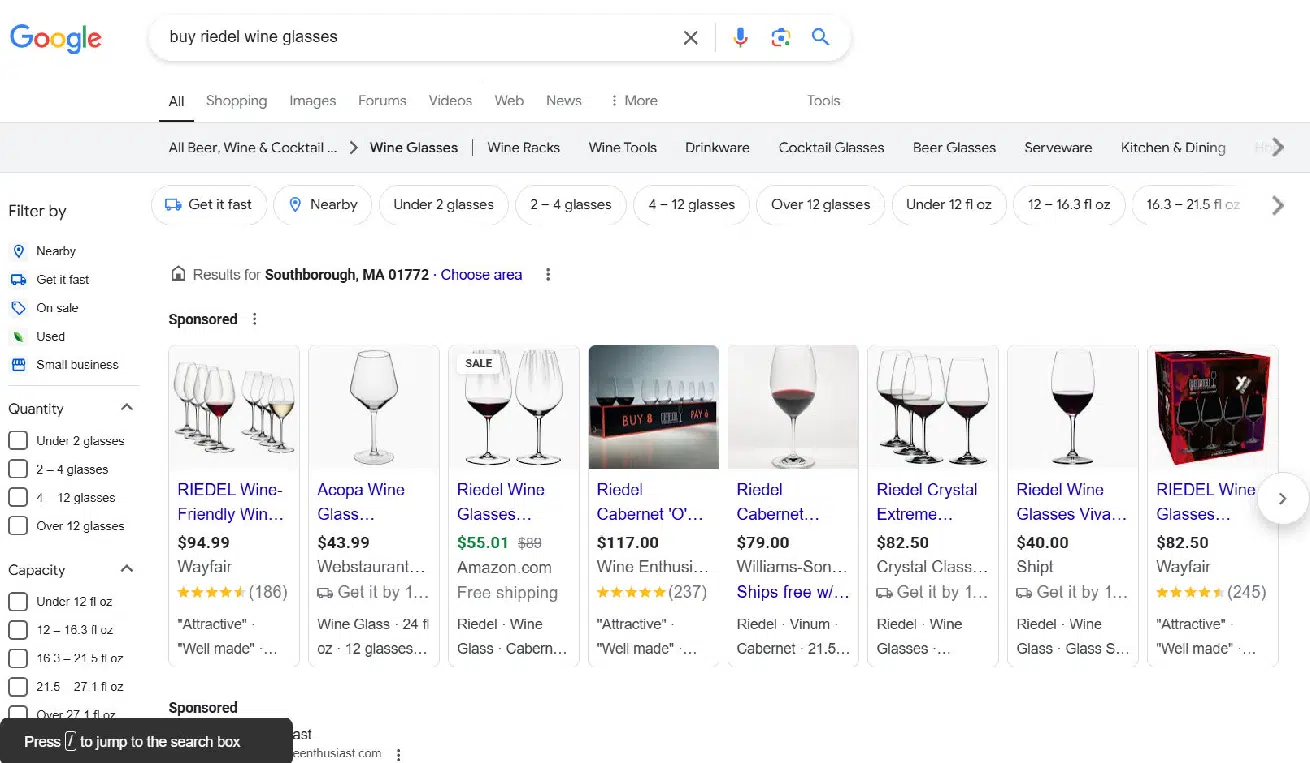Check the 16.3 – 21.5 fl oz checkbox
This screenshot has width=1310, height=763.
(x=17, y=658)
